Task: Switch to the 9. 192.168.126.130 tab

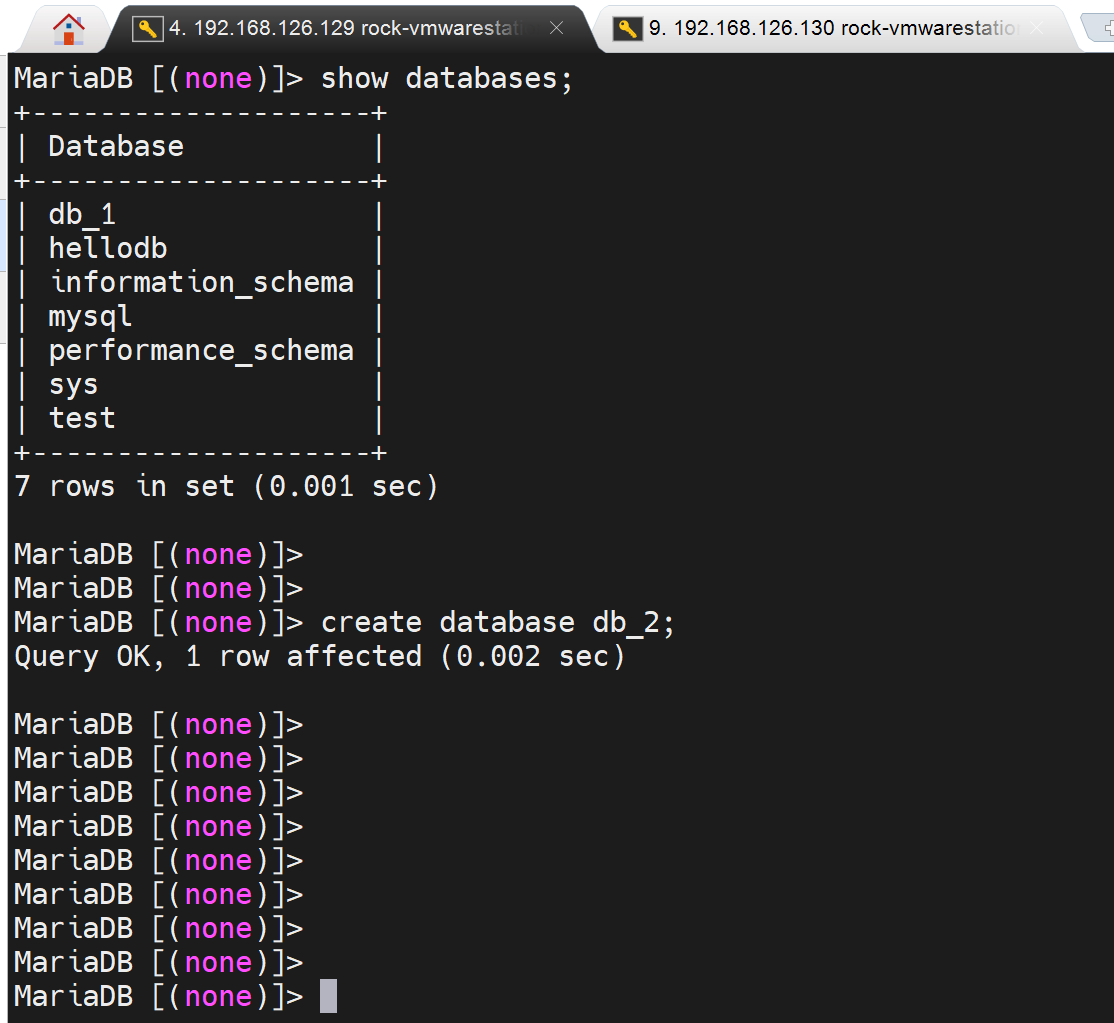Action: 830,29
